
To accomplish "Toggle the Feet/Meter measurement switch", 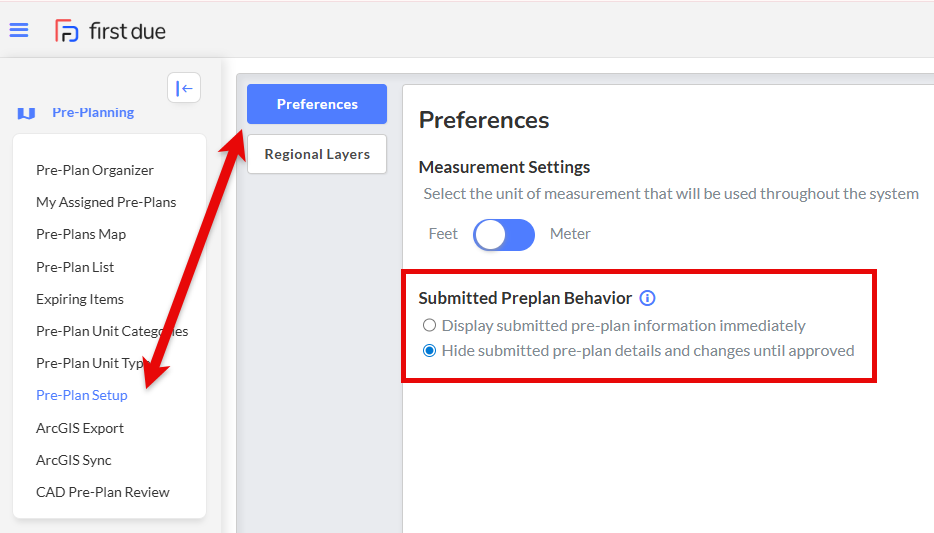I will [504, 234].
